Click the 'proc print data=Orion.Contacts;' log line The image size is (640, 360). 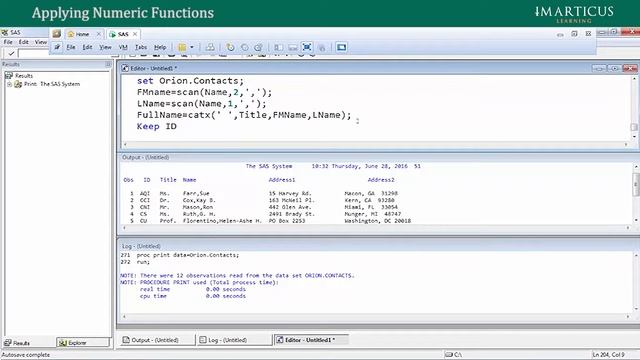pyautogui.click(x=188, y=255)
